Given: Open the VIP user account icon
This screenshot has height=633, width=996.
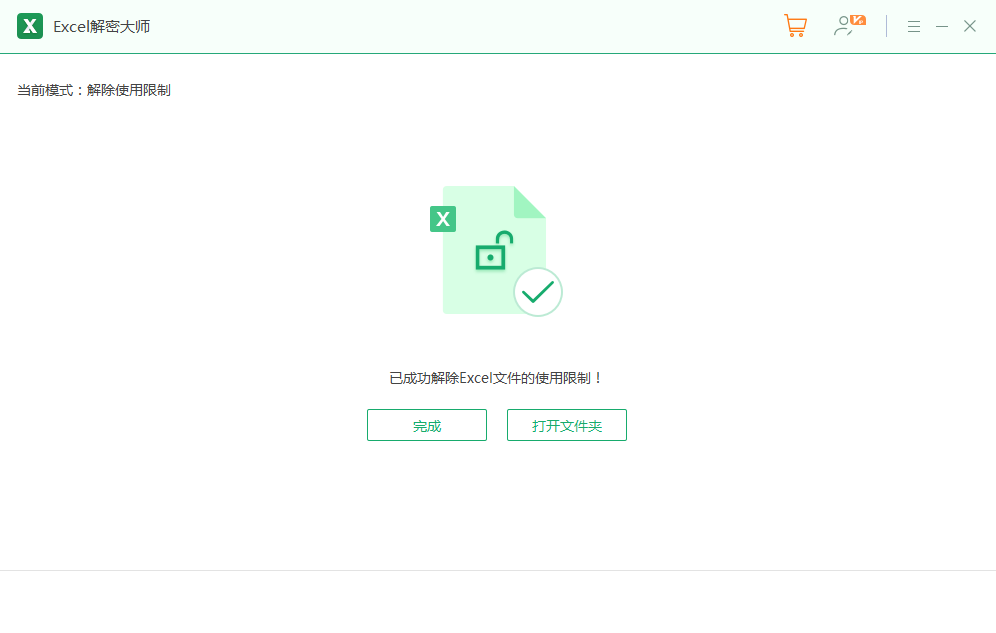Looking at the screenshot, I should [x=849, y=26].
